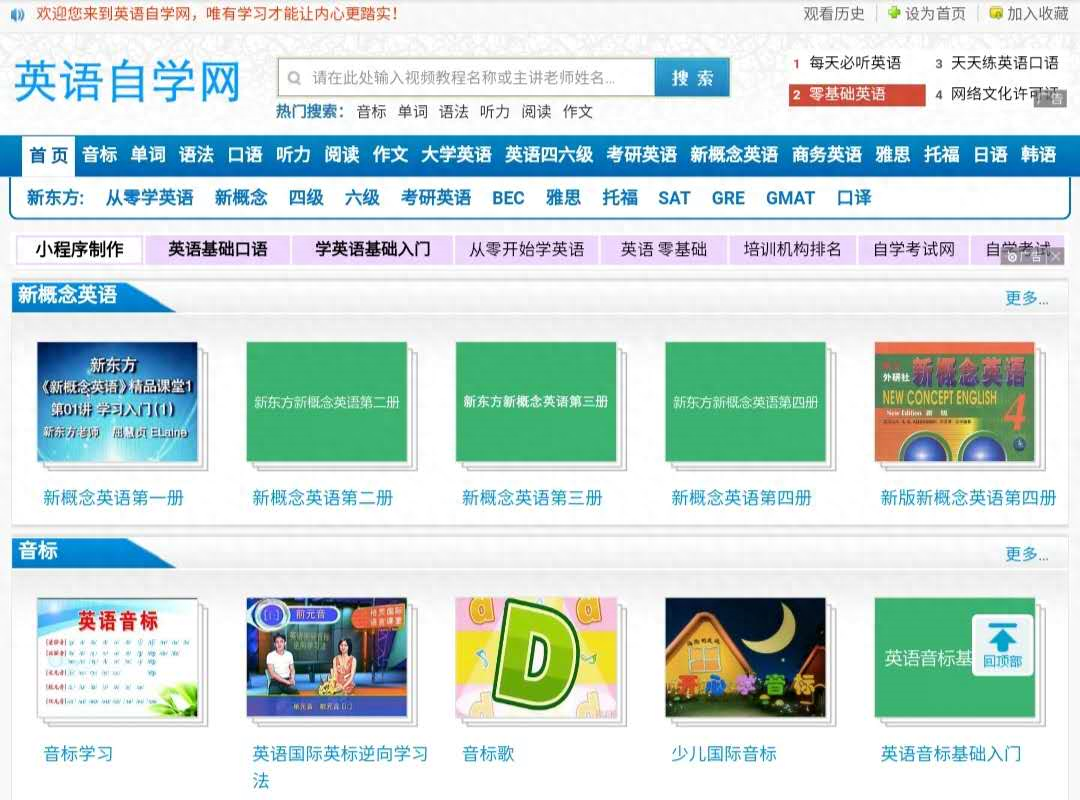Open the 音标歌 letter D thumbnail
The width and height of the screenshot is (1080, 800).
[536, 657]
